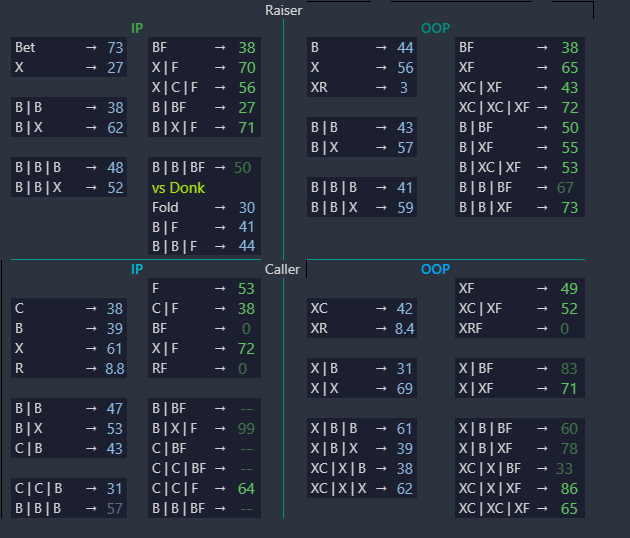Click the B | B → 47 row

tap(69, 408)
